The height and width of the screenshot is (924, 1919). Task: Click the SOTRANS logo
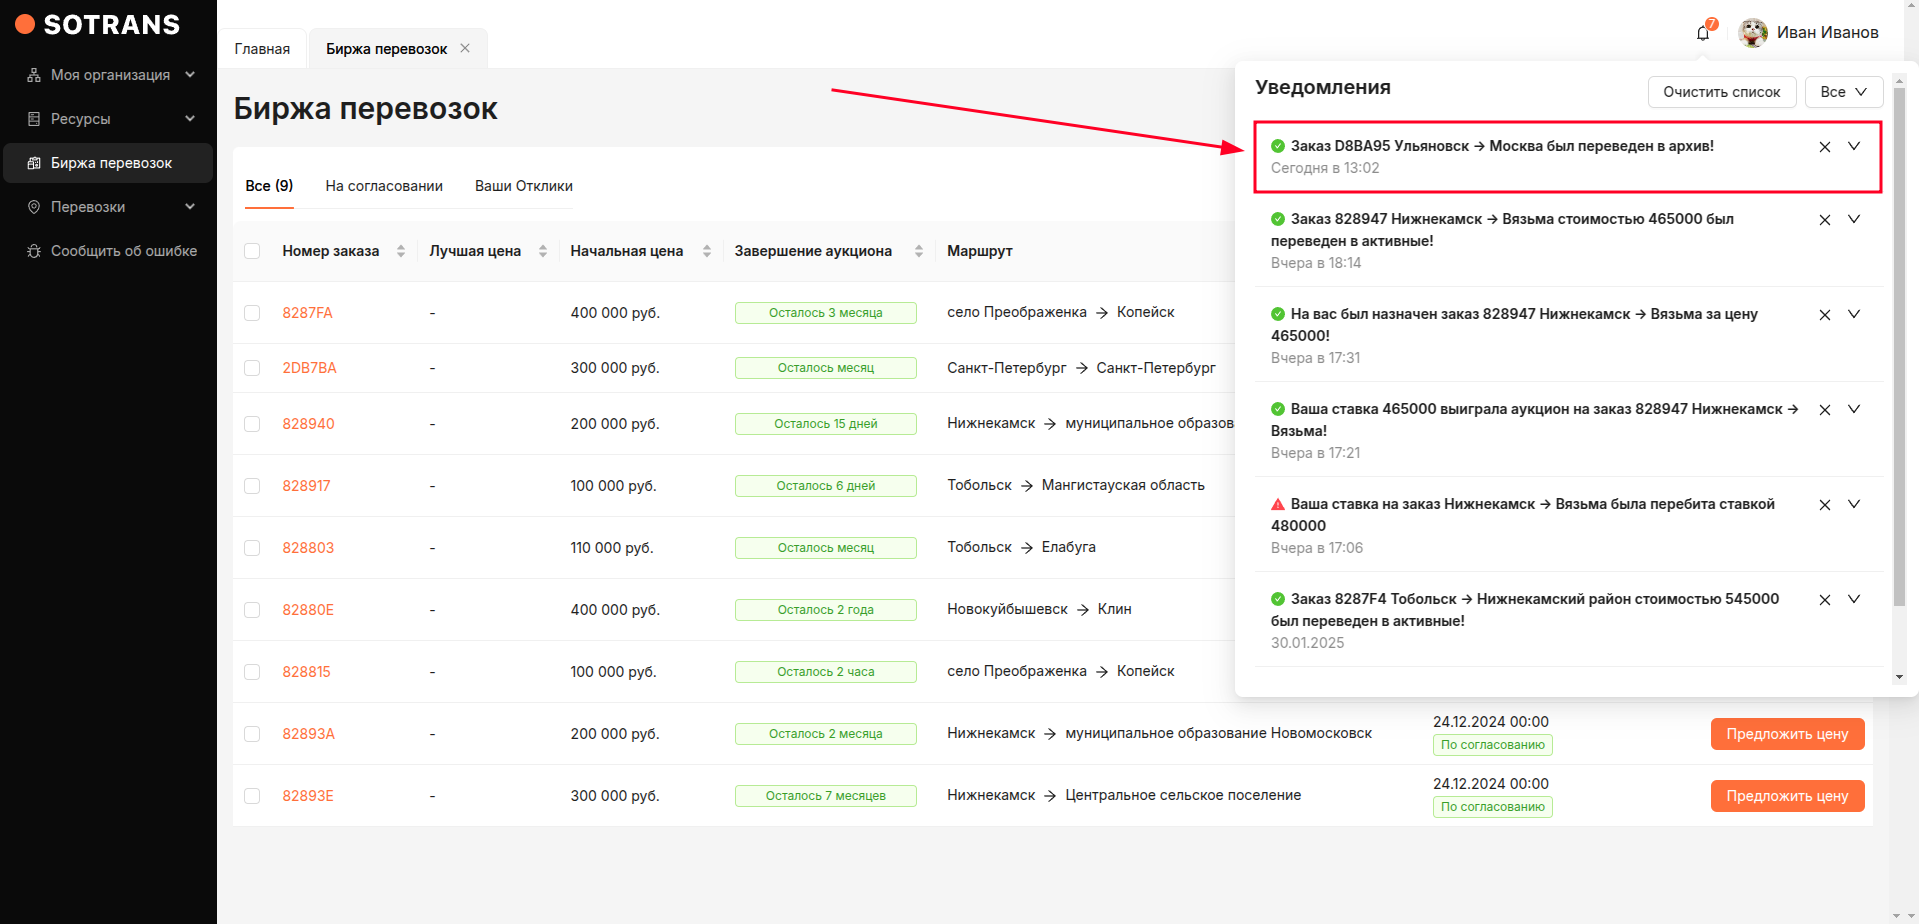pos(98,25)
